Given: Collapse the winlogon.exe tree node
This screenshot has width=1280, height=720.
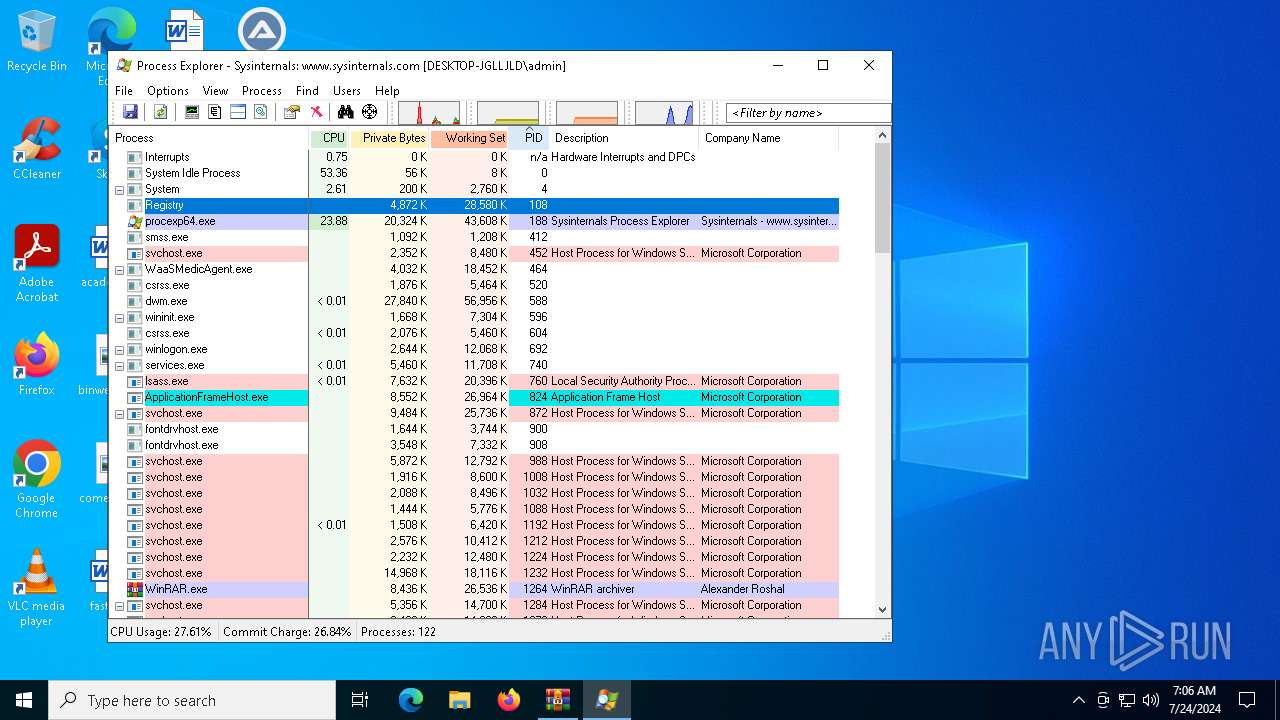Looking at the screenshot, I should pyautogui.click(x=119, y=349).
